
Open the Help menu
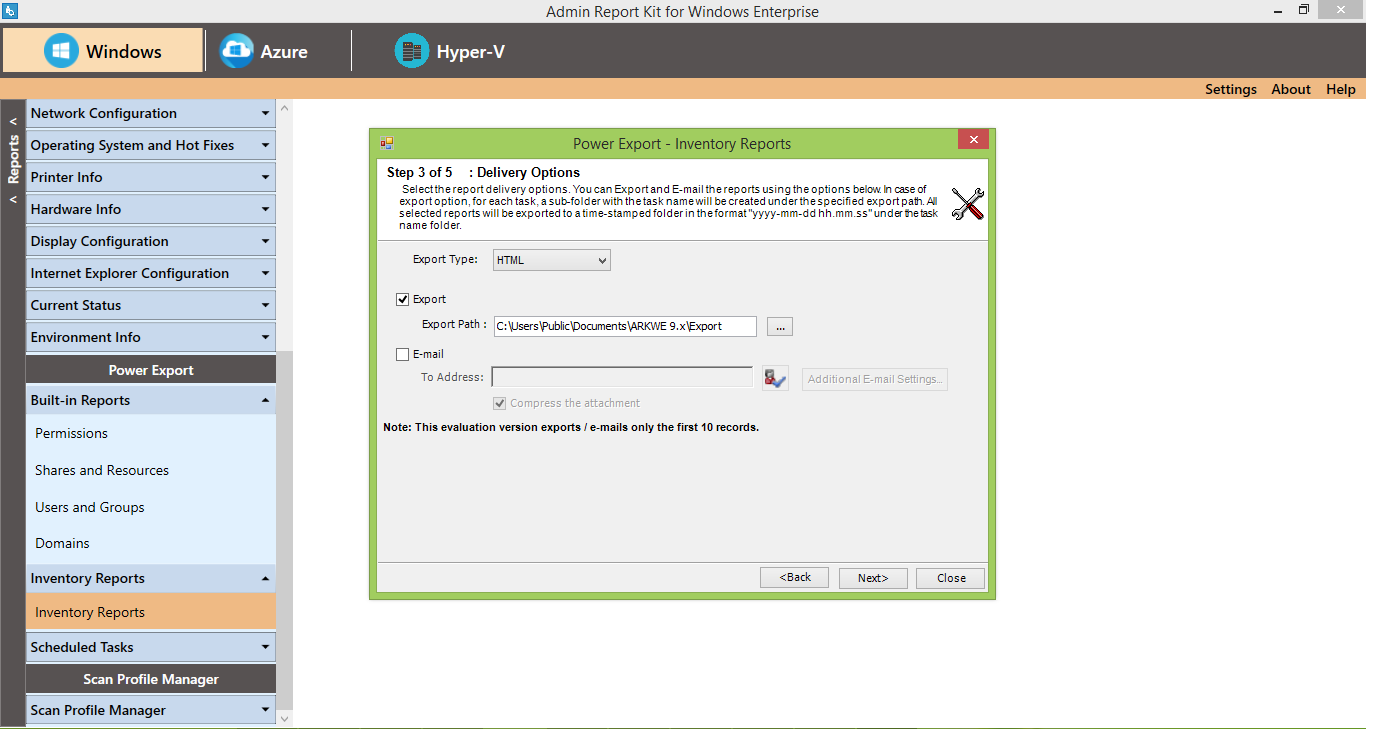(1340, 89)
